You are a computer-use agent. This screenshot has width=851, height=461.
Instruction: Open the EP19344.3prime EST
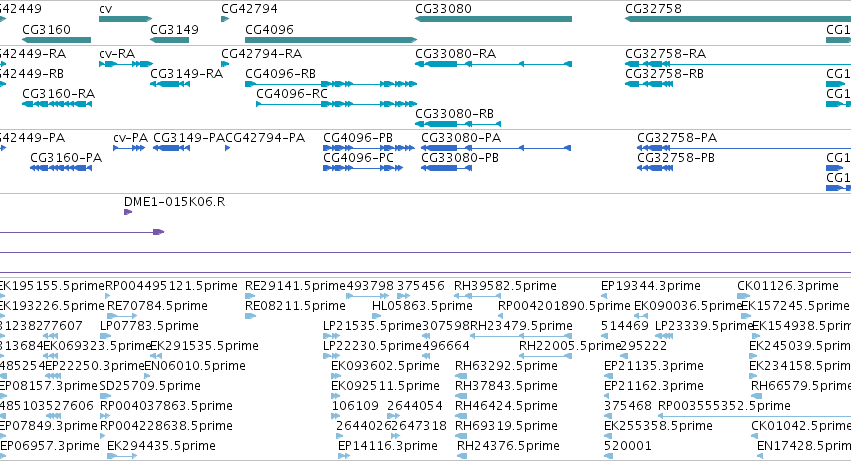tap(651, 286)
